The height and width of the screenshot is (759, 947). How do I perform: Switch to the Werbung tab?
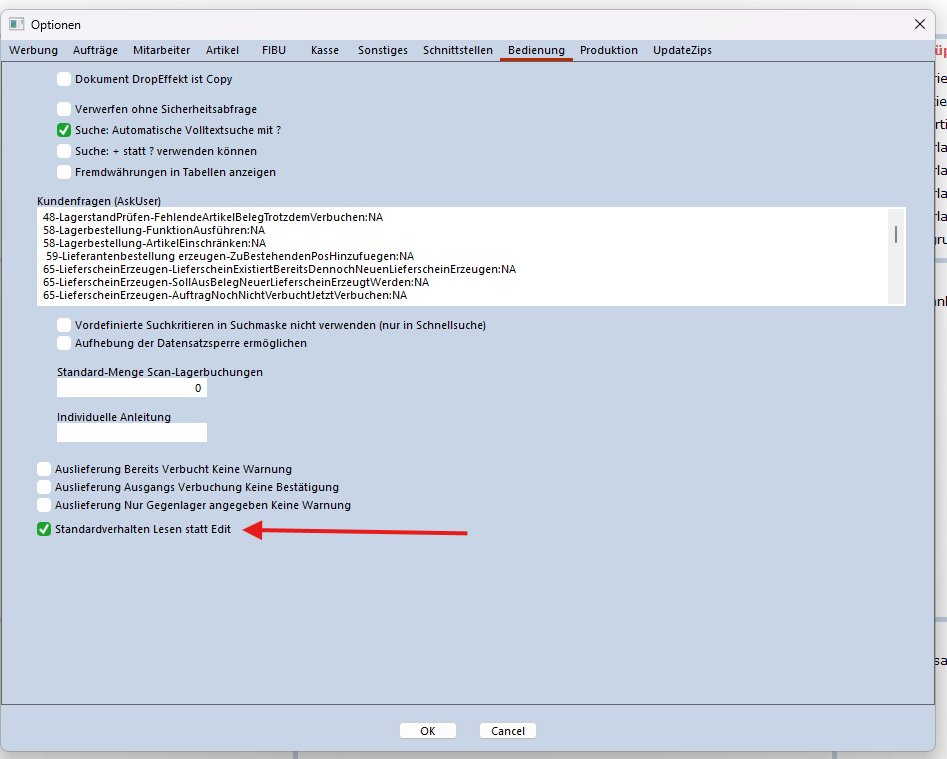coord(33,50)
